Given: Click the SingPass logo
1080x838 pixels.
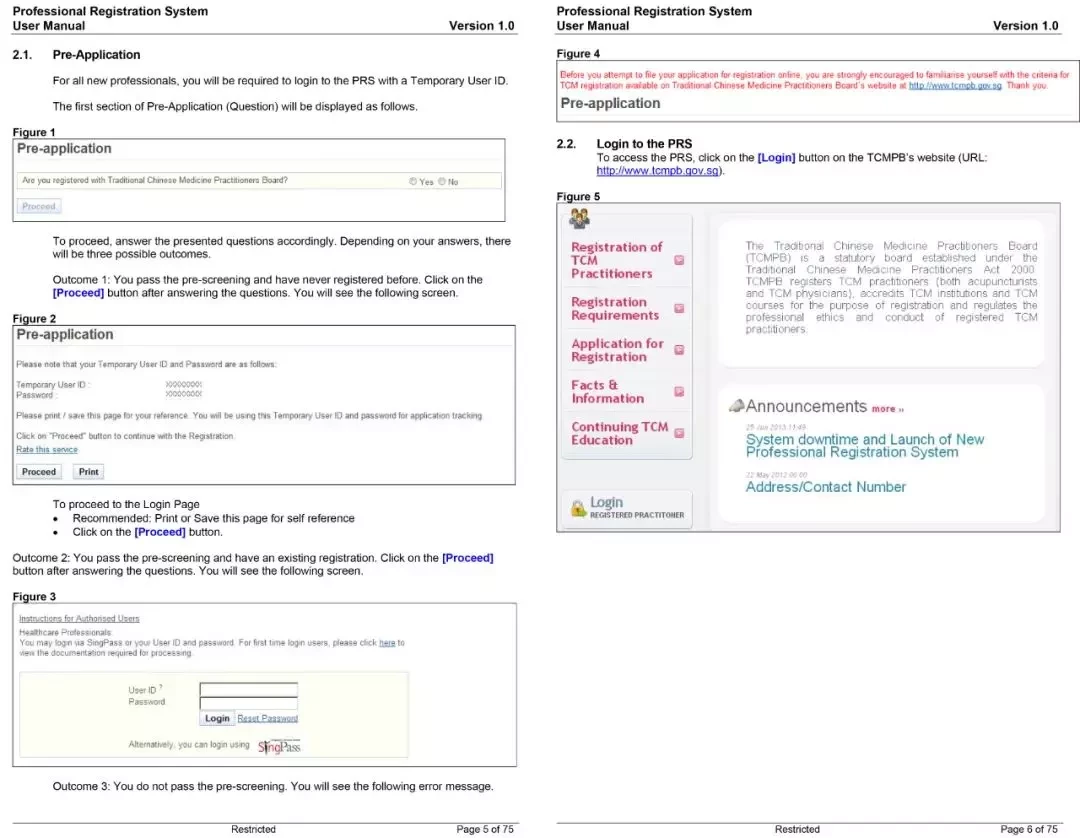Looking at the screenshot, I should [279, 746].
